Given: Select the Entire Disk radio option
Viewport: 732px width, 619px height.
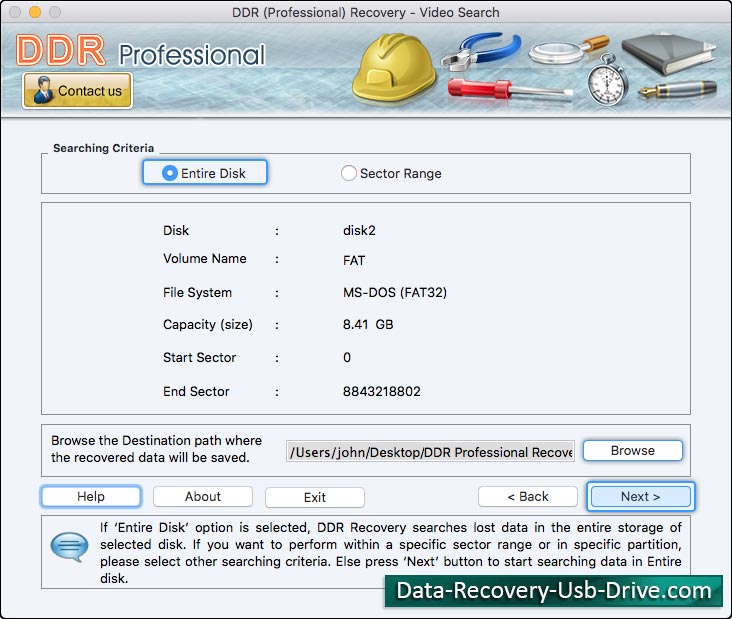Looking at the screenshot, I should (x=204, y=173).
